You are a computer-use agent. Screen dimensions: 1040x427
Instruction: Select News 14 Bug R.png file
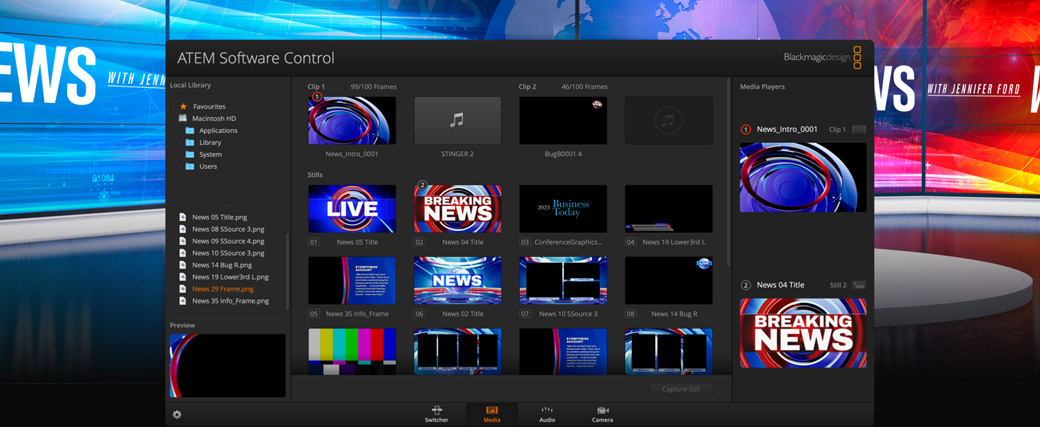coord(221,264)
